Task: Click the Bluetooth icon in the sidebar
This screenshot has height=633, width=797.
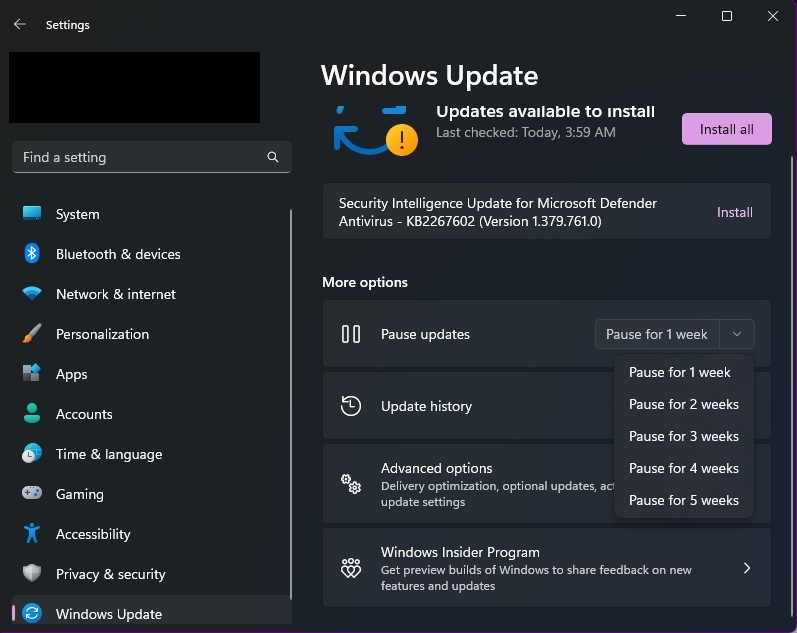Action: (x=32, y=253)
